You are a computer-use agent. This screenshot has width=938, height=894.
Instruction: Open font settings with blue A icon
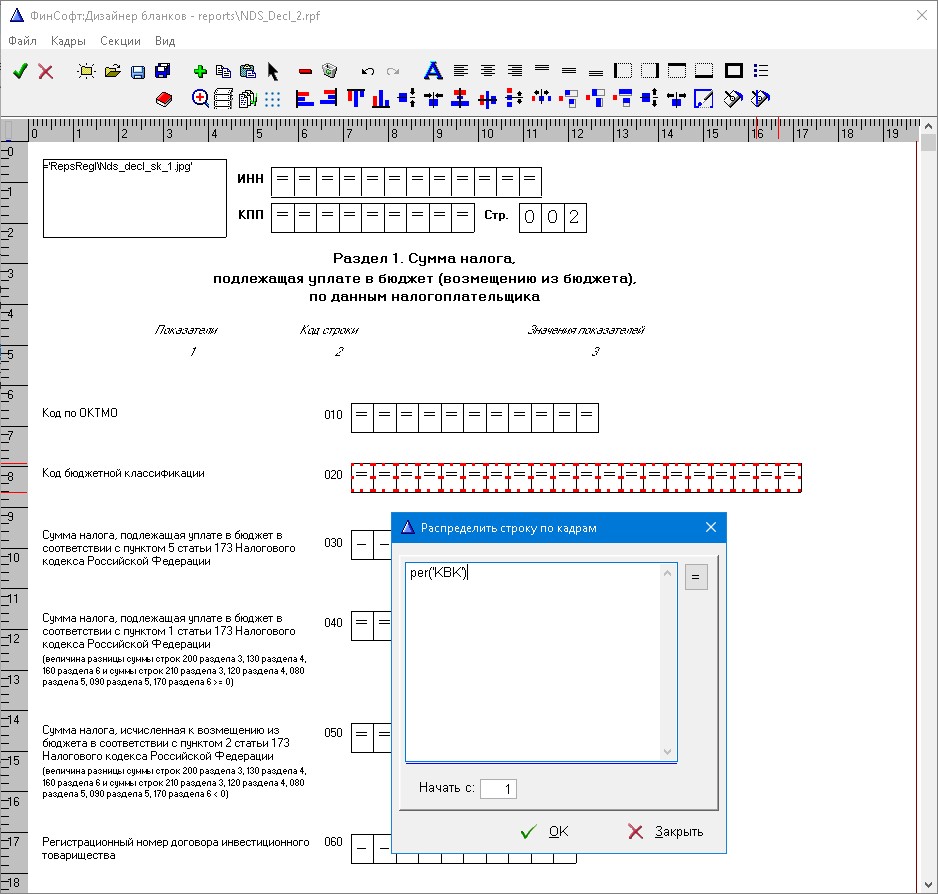(x=432, y=71)
